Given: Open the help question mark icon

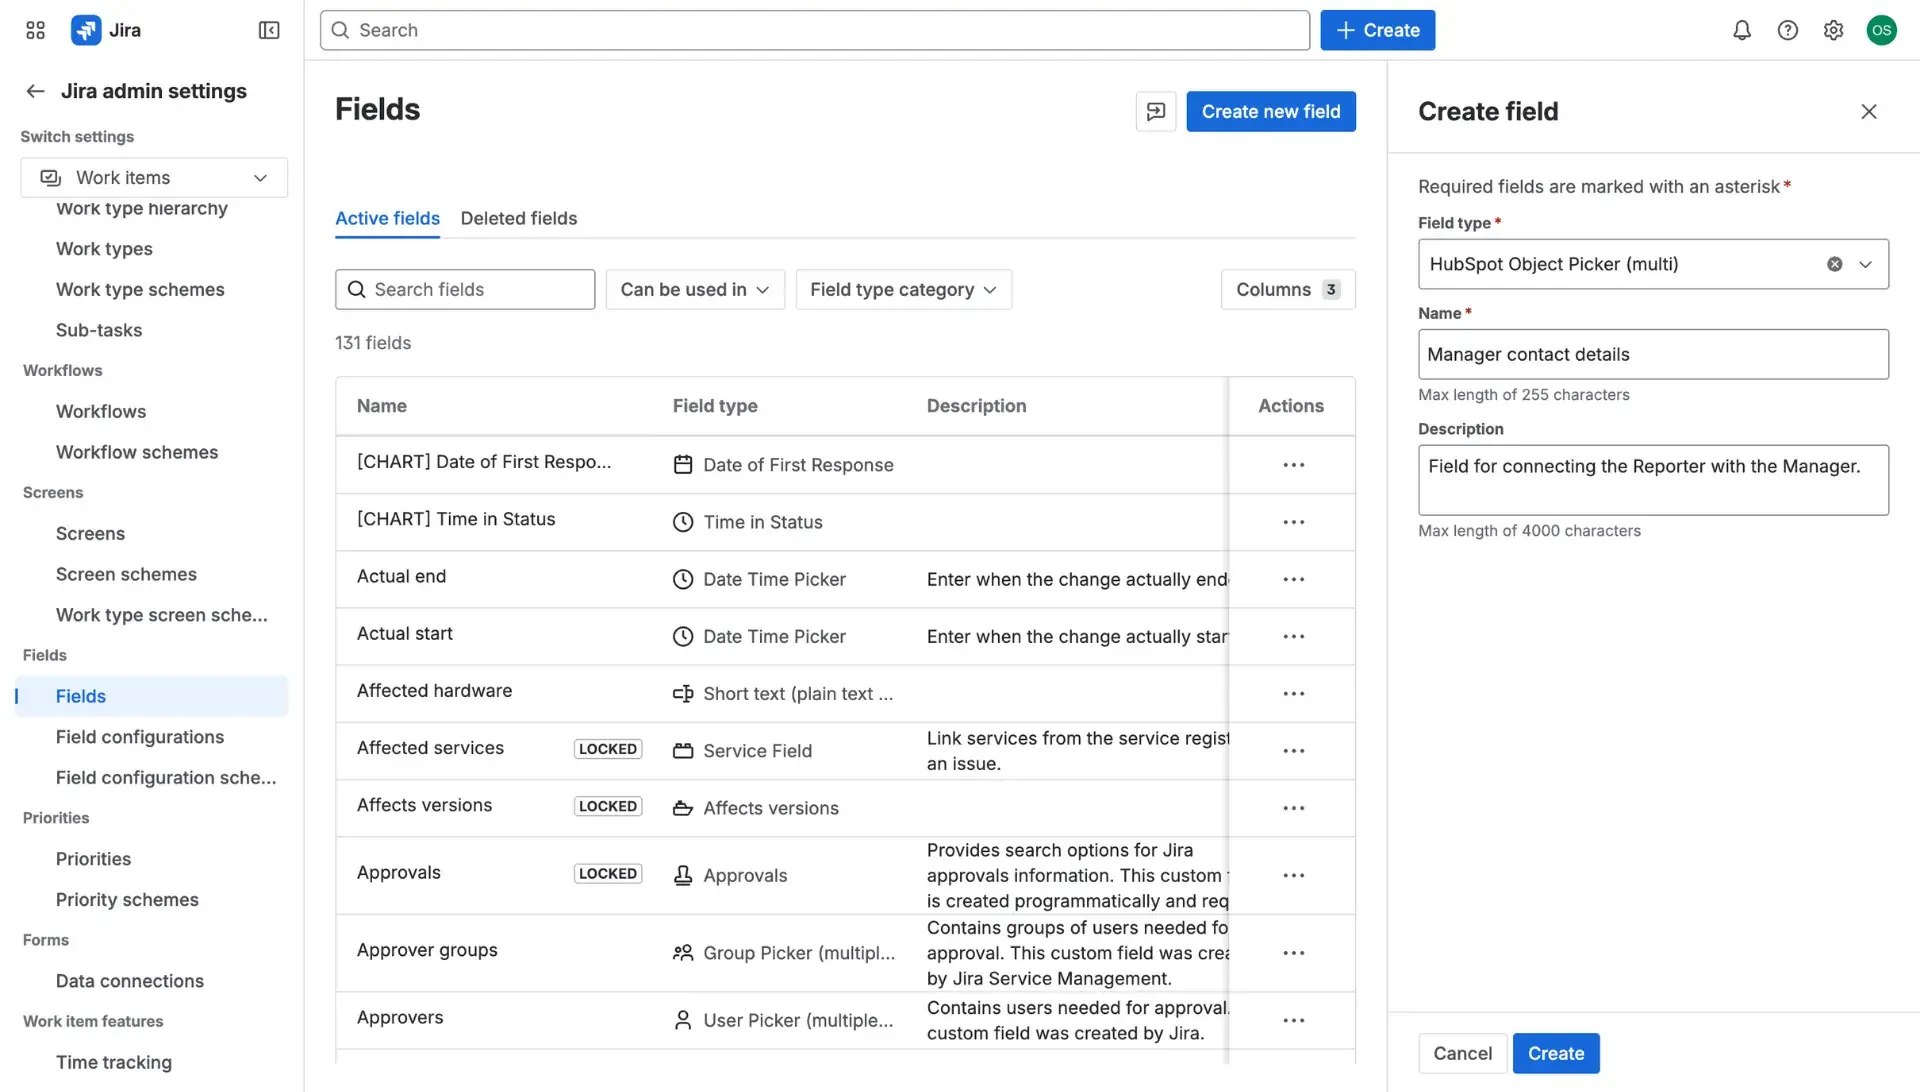Looking at the screenshot, I should (1788, 30).
